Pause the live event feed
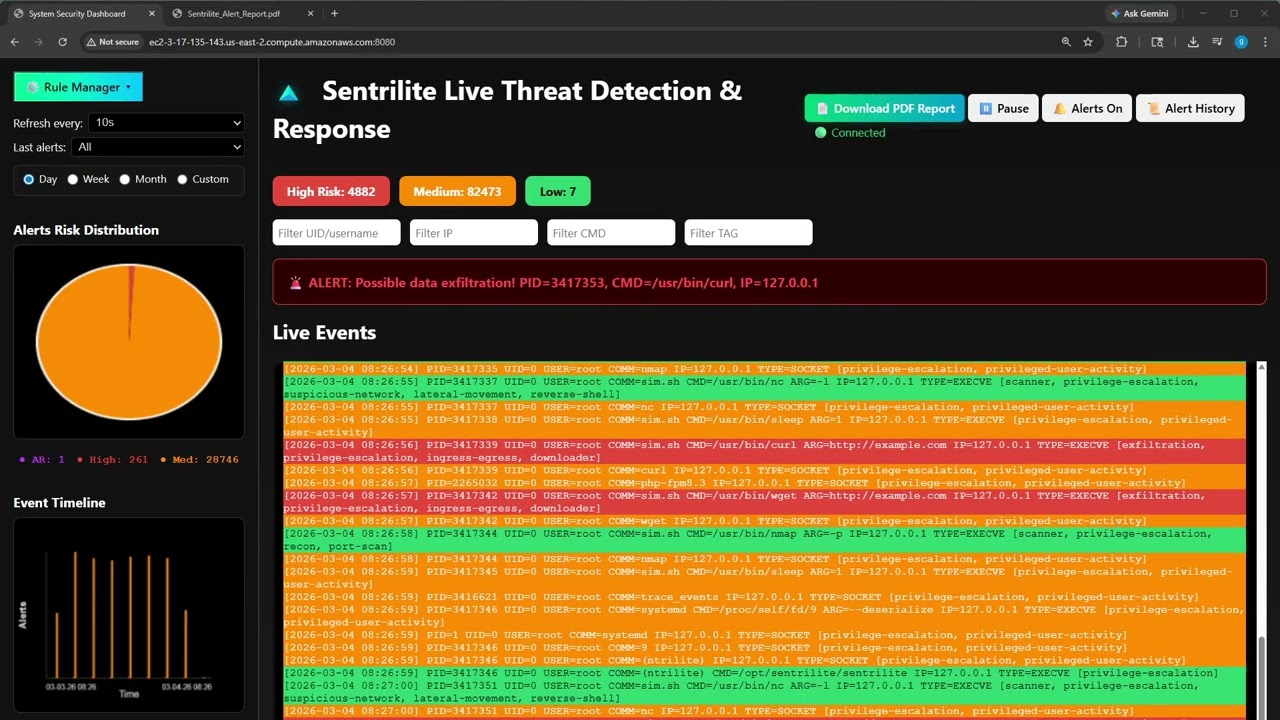 tap(1003, 108)
